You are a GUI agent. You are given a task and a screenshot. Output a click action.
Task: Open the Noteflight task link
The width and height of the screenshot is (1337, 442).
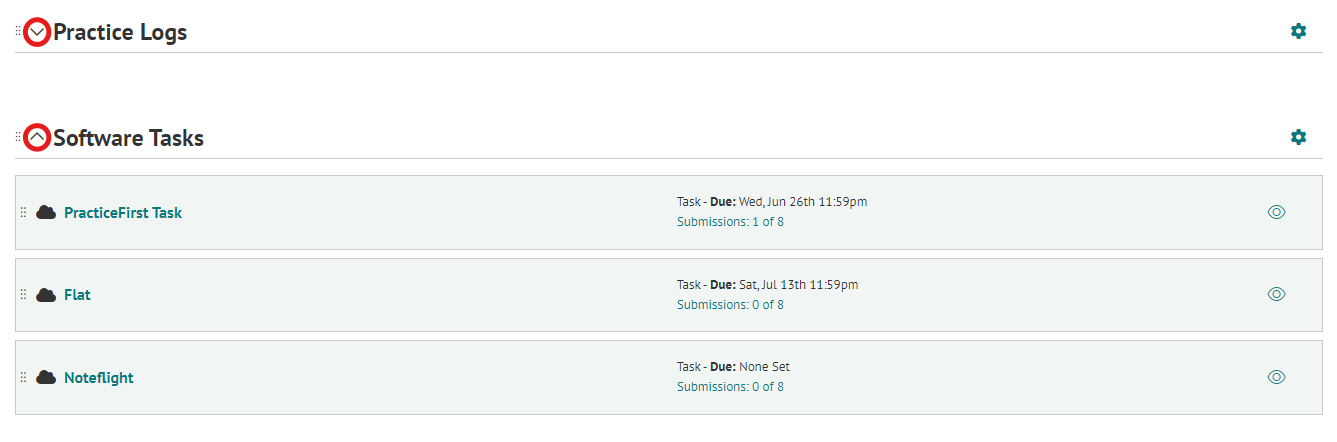tap(99, 378)
